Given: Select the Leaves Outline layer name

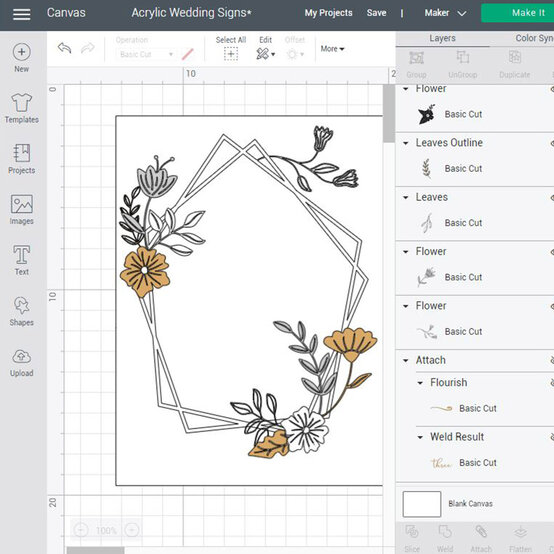Looking at the screenshot, I should click(449, 143).
